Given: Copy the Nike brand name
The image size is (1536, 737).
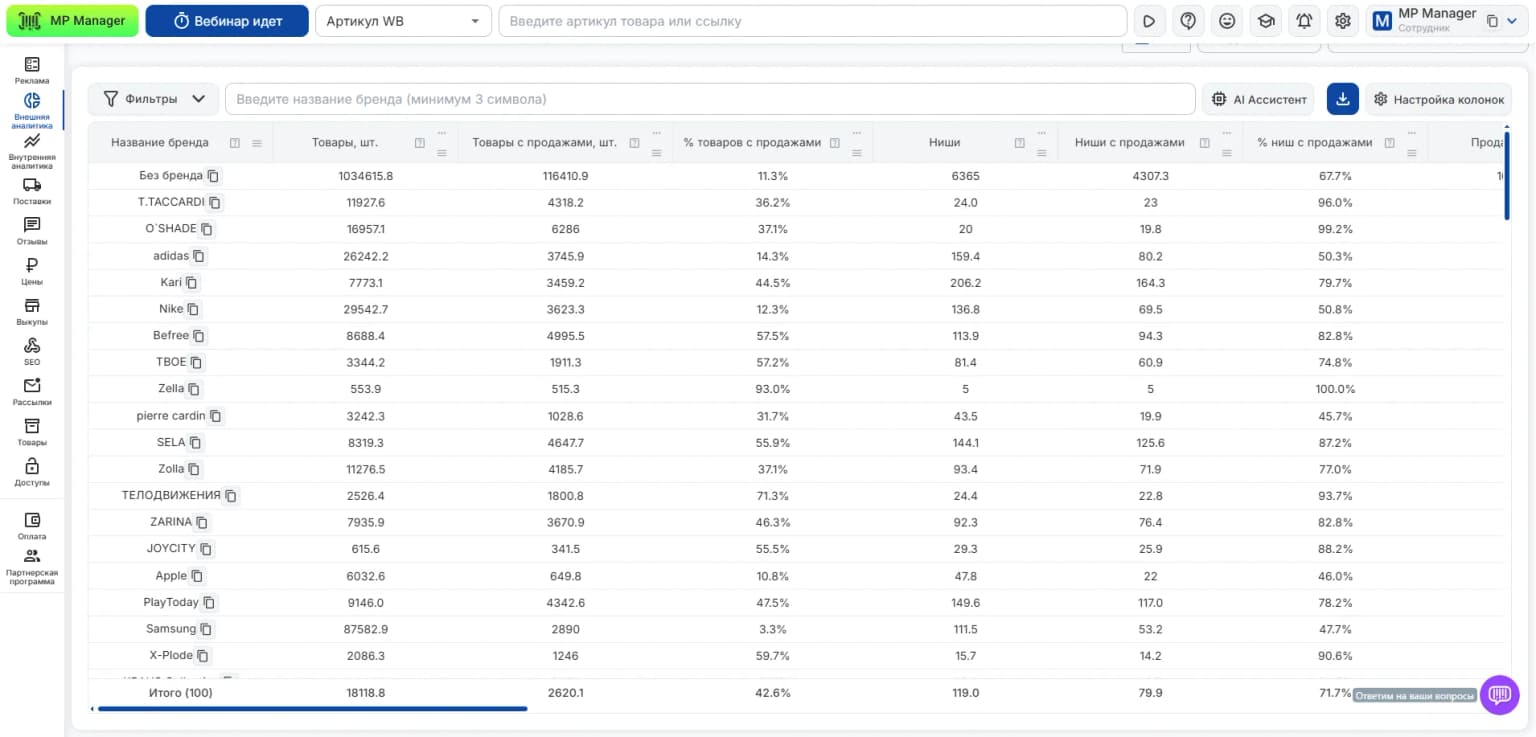Looking at the screenshot, I should [193, 309].
